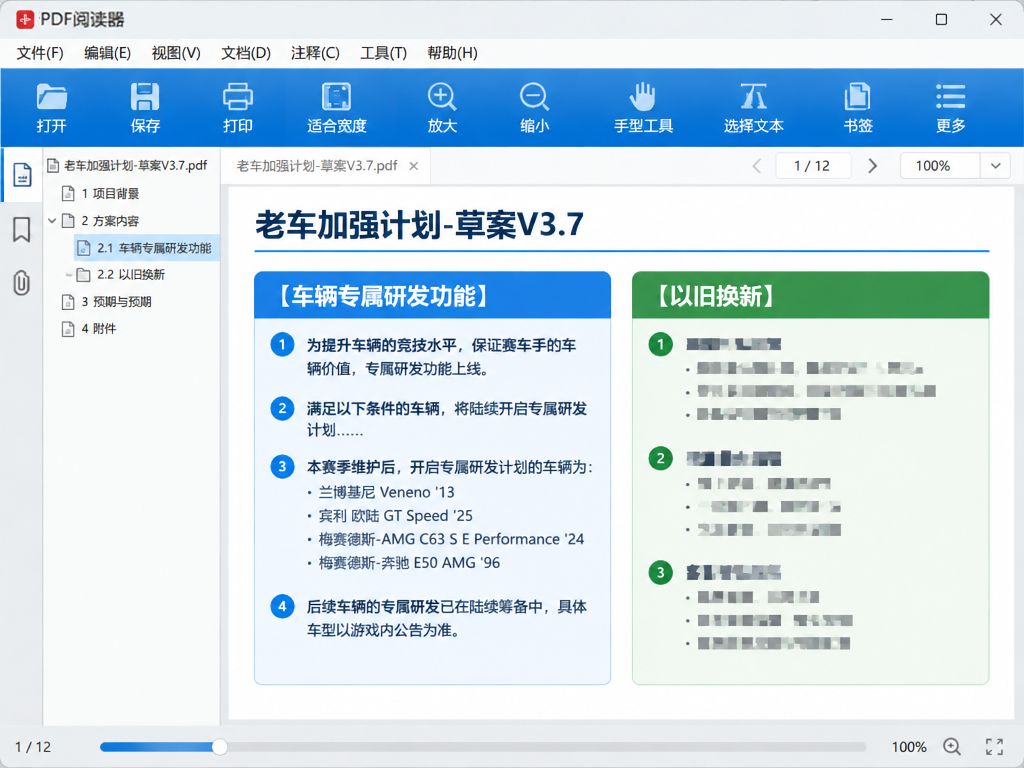Show the bookmark sidebar panel
1024x768 pixels.
pyautogui.click(x=22, y=229)
